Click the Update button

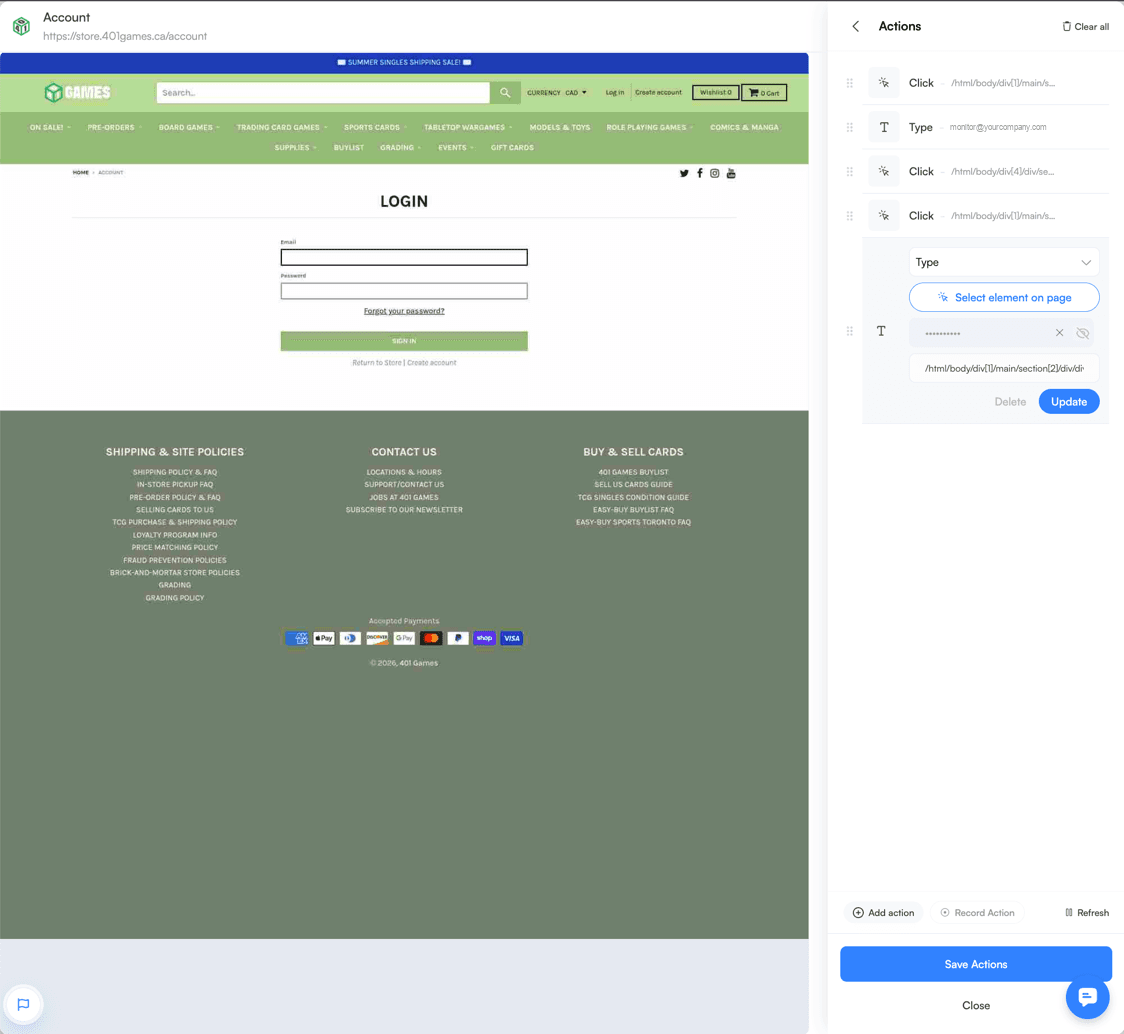pyautogui.click(x=1068, y=402)
